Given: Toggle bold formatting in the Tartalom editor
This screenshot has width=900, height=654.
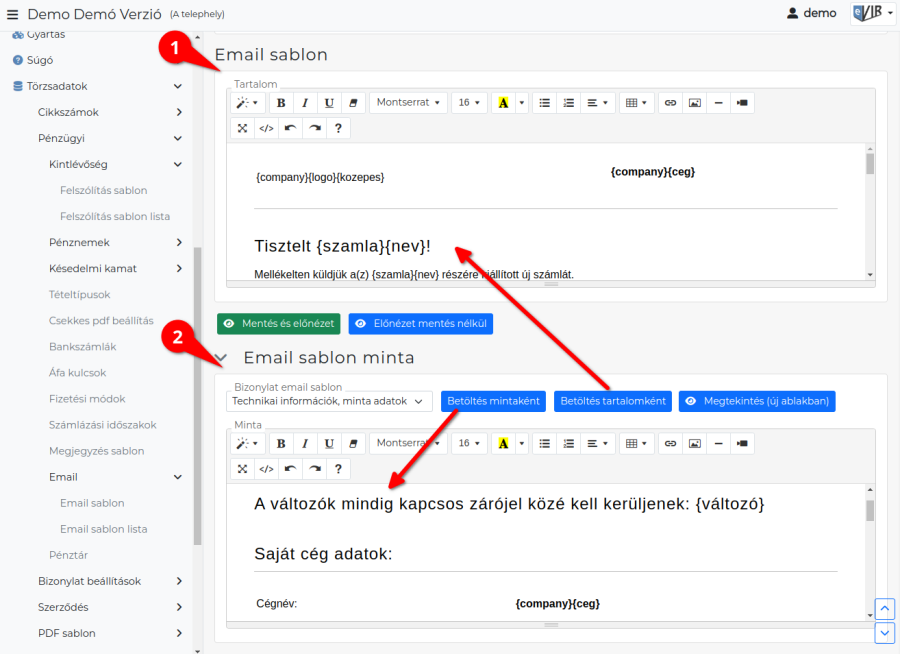Looking at the screenshot, I should pyautogui.click(x=284, y=101).
